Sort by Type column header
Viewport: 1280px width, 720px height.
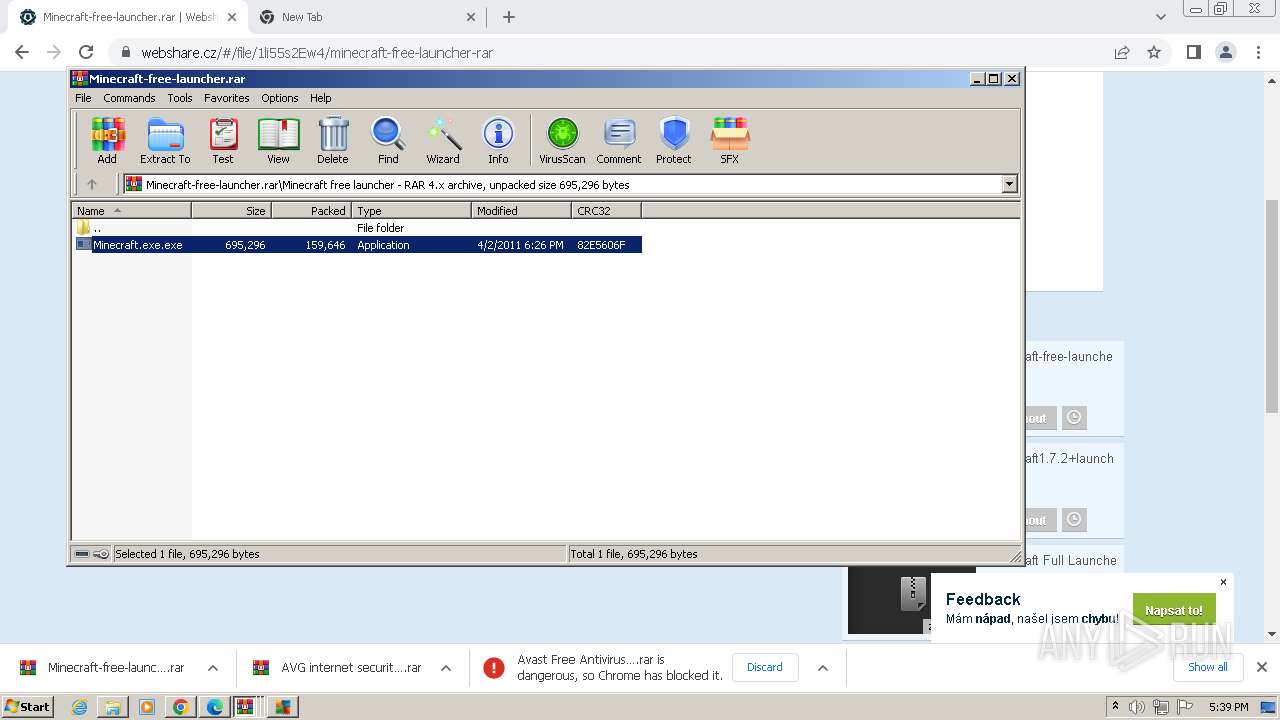point(411,210)
